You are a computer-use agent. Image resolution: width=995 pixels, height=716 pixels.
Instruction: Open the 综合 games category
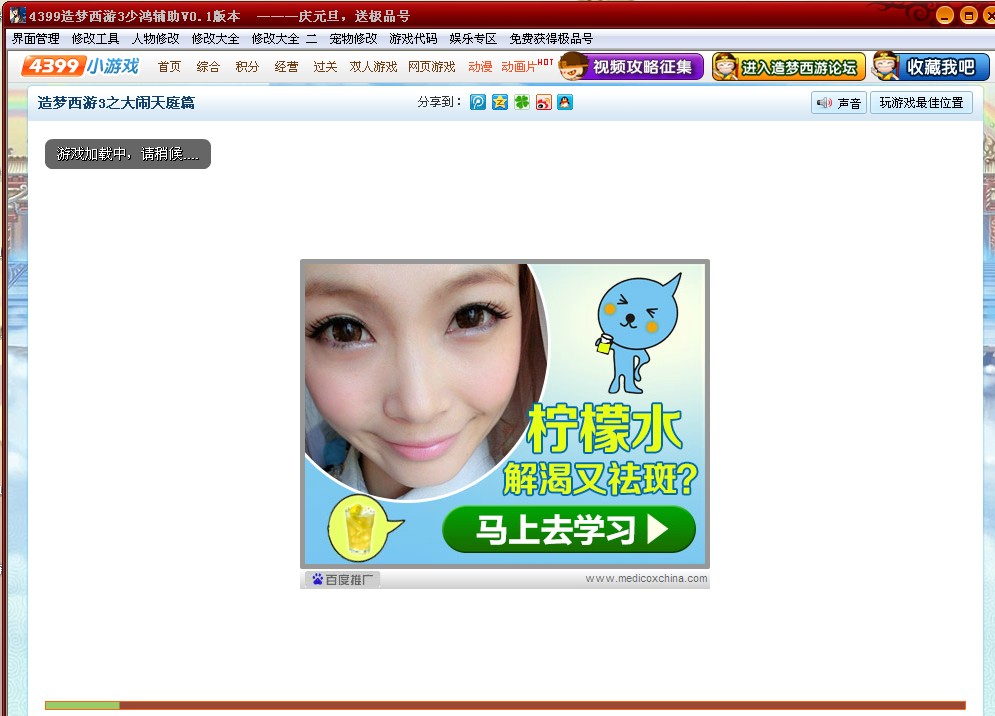208,67
